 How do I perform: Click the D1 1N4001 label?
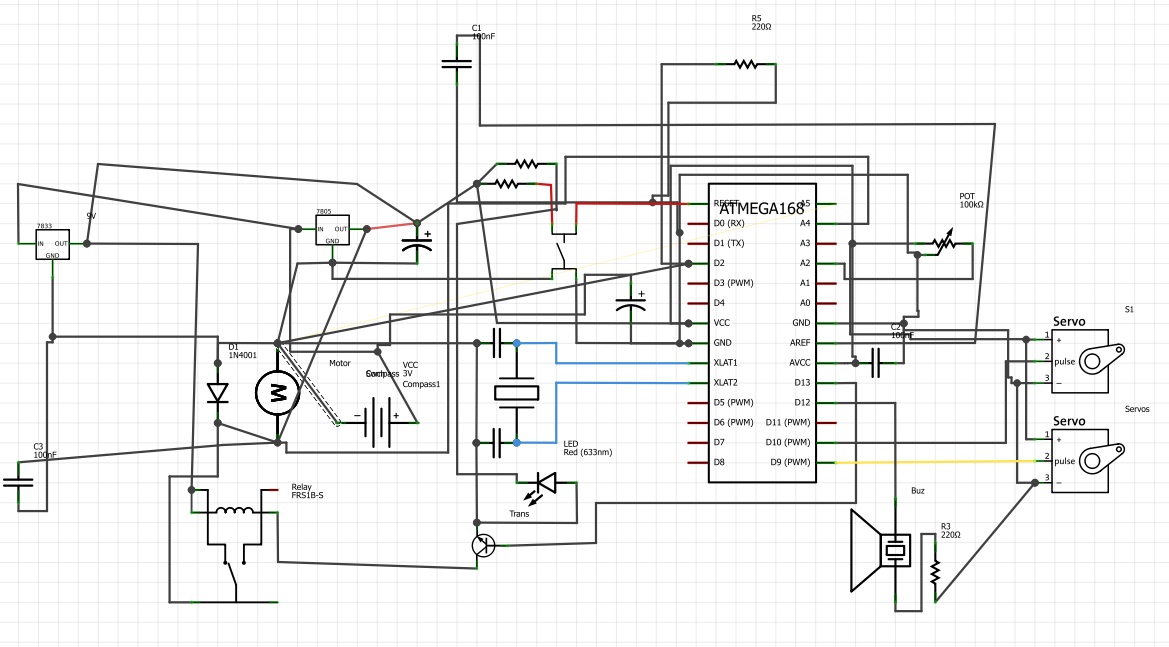pyautogui.click(x=242, y=351)
